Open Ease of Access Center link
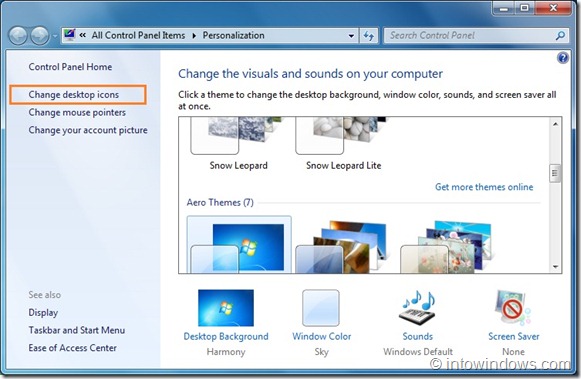Viewport: 581px width, 379px height. [x=73, y=348]
